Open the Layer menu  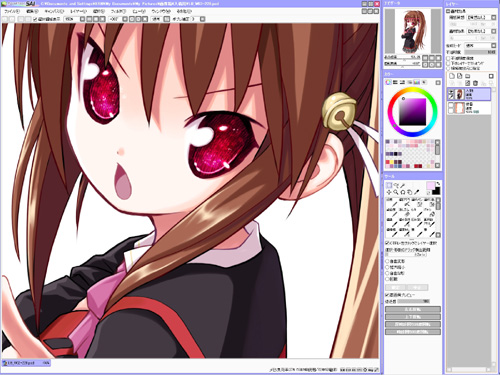pos(78,11)
